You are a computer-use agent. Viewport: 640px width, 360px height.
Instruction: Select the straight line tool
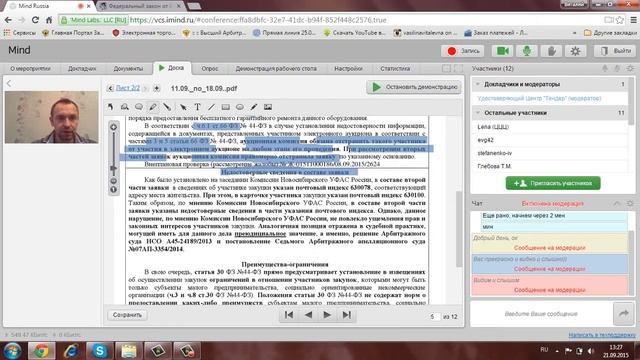click(x=211, y=107)
